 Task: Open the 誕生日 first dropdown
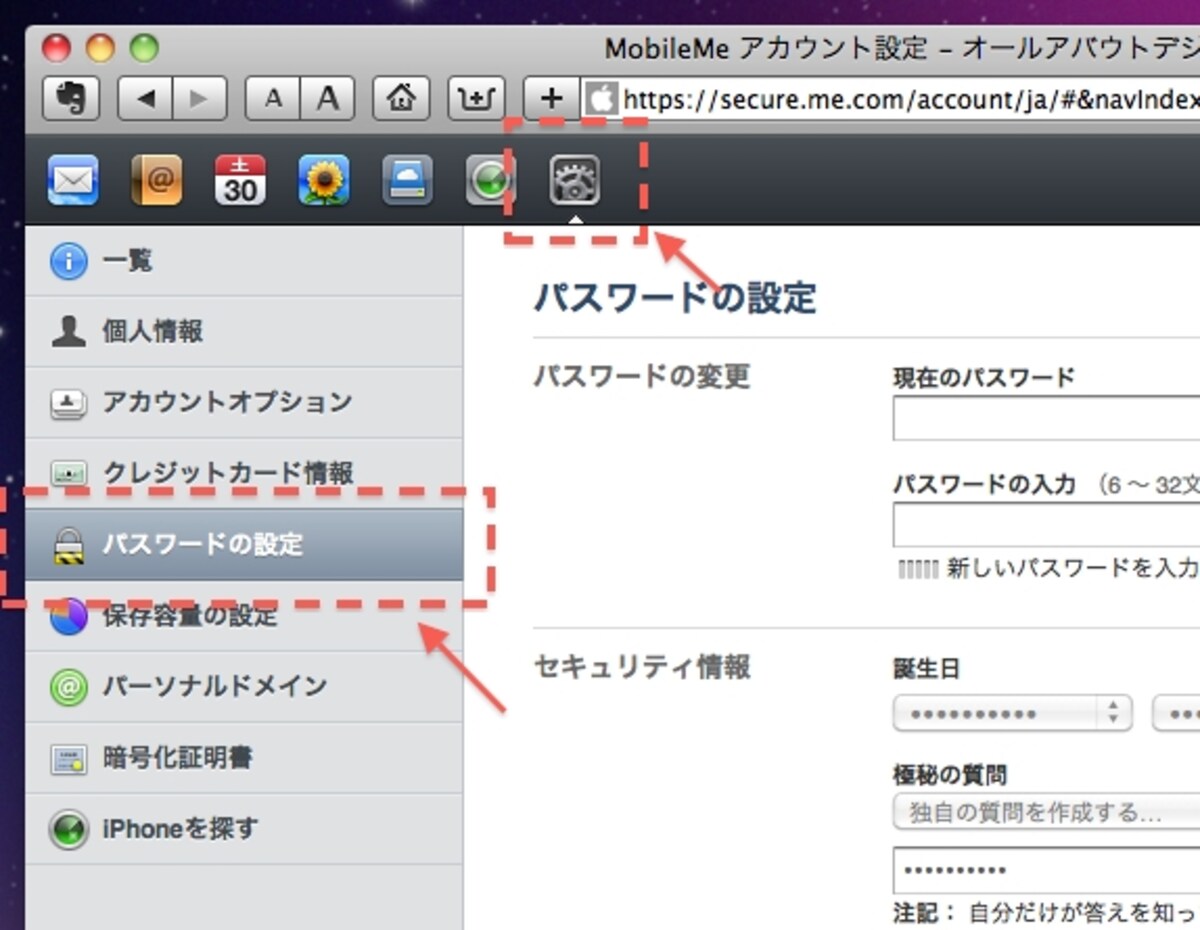click(1012, 714)
